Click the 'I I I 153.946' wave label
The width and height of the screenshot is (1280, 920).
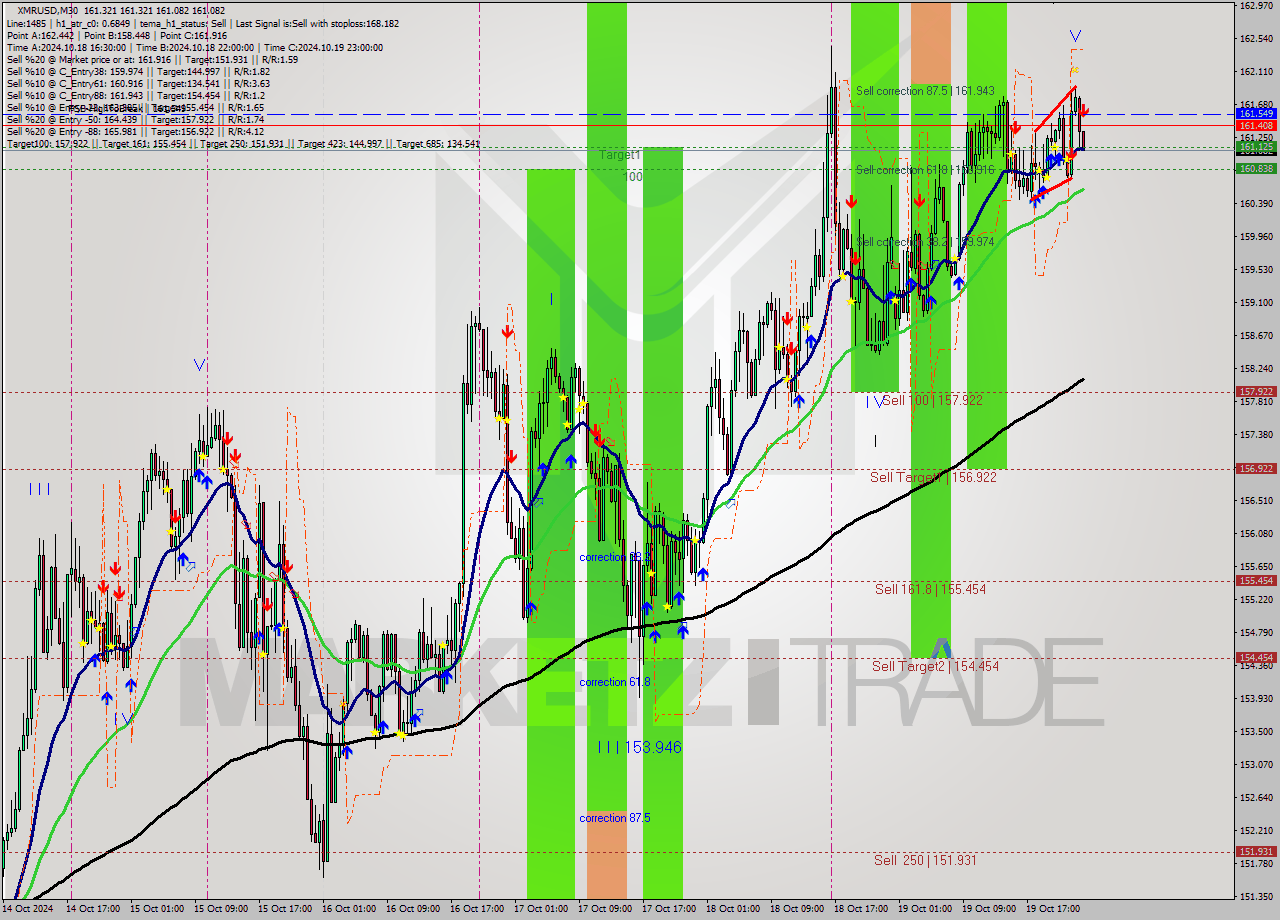[x=639, y=747]
